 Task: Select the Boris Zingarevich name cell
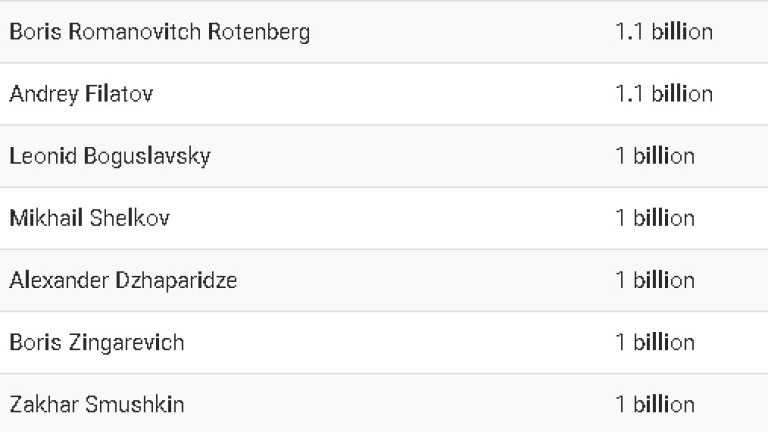point(96,342)
